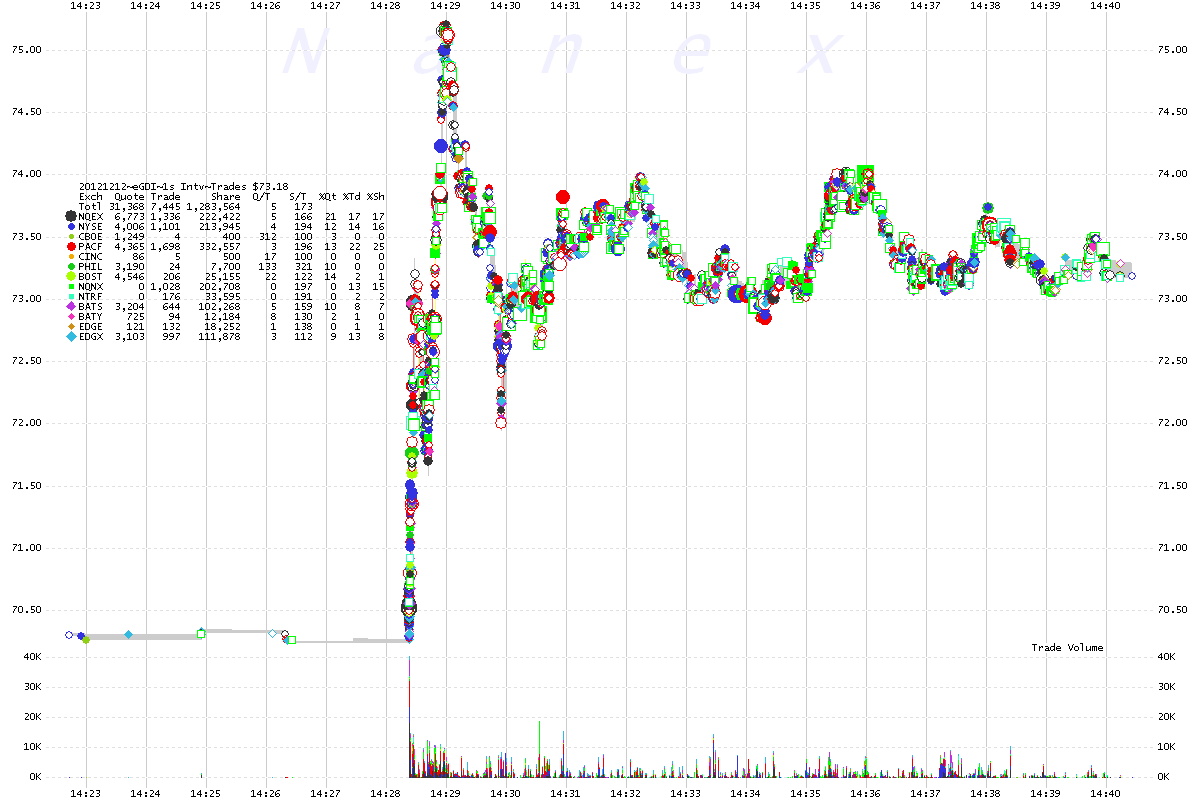The image size is (1200, 800).
Task: Click the pink diamond BATY marker
Action: point(70,316)
